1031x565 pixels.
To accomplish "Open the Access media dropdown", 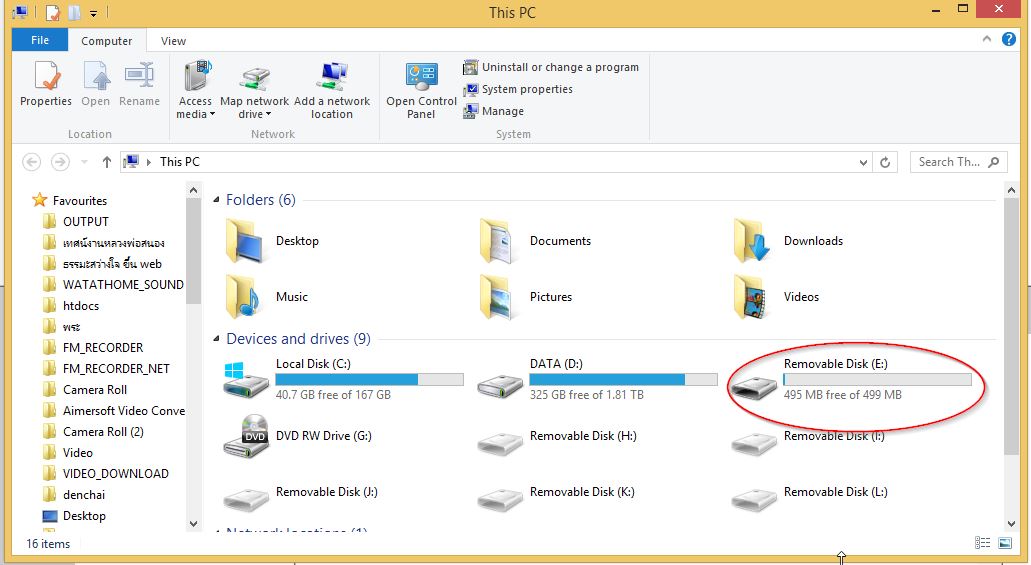I will click(195, 107).
